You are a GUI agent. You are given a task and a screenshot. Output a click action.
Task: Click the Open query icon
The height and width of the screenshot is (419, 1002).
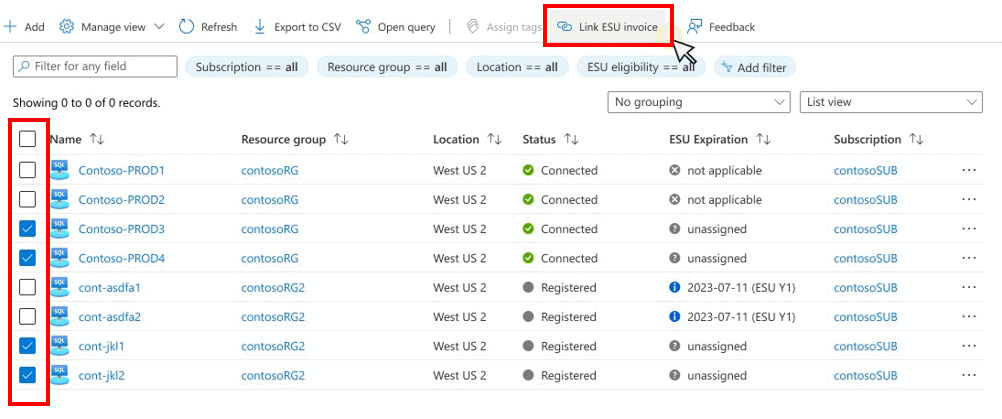[x=363, y=27]
